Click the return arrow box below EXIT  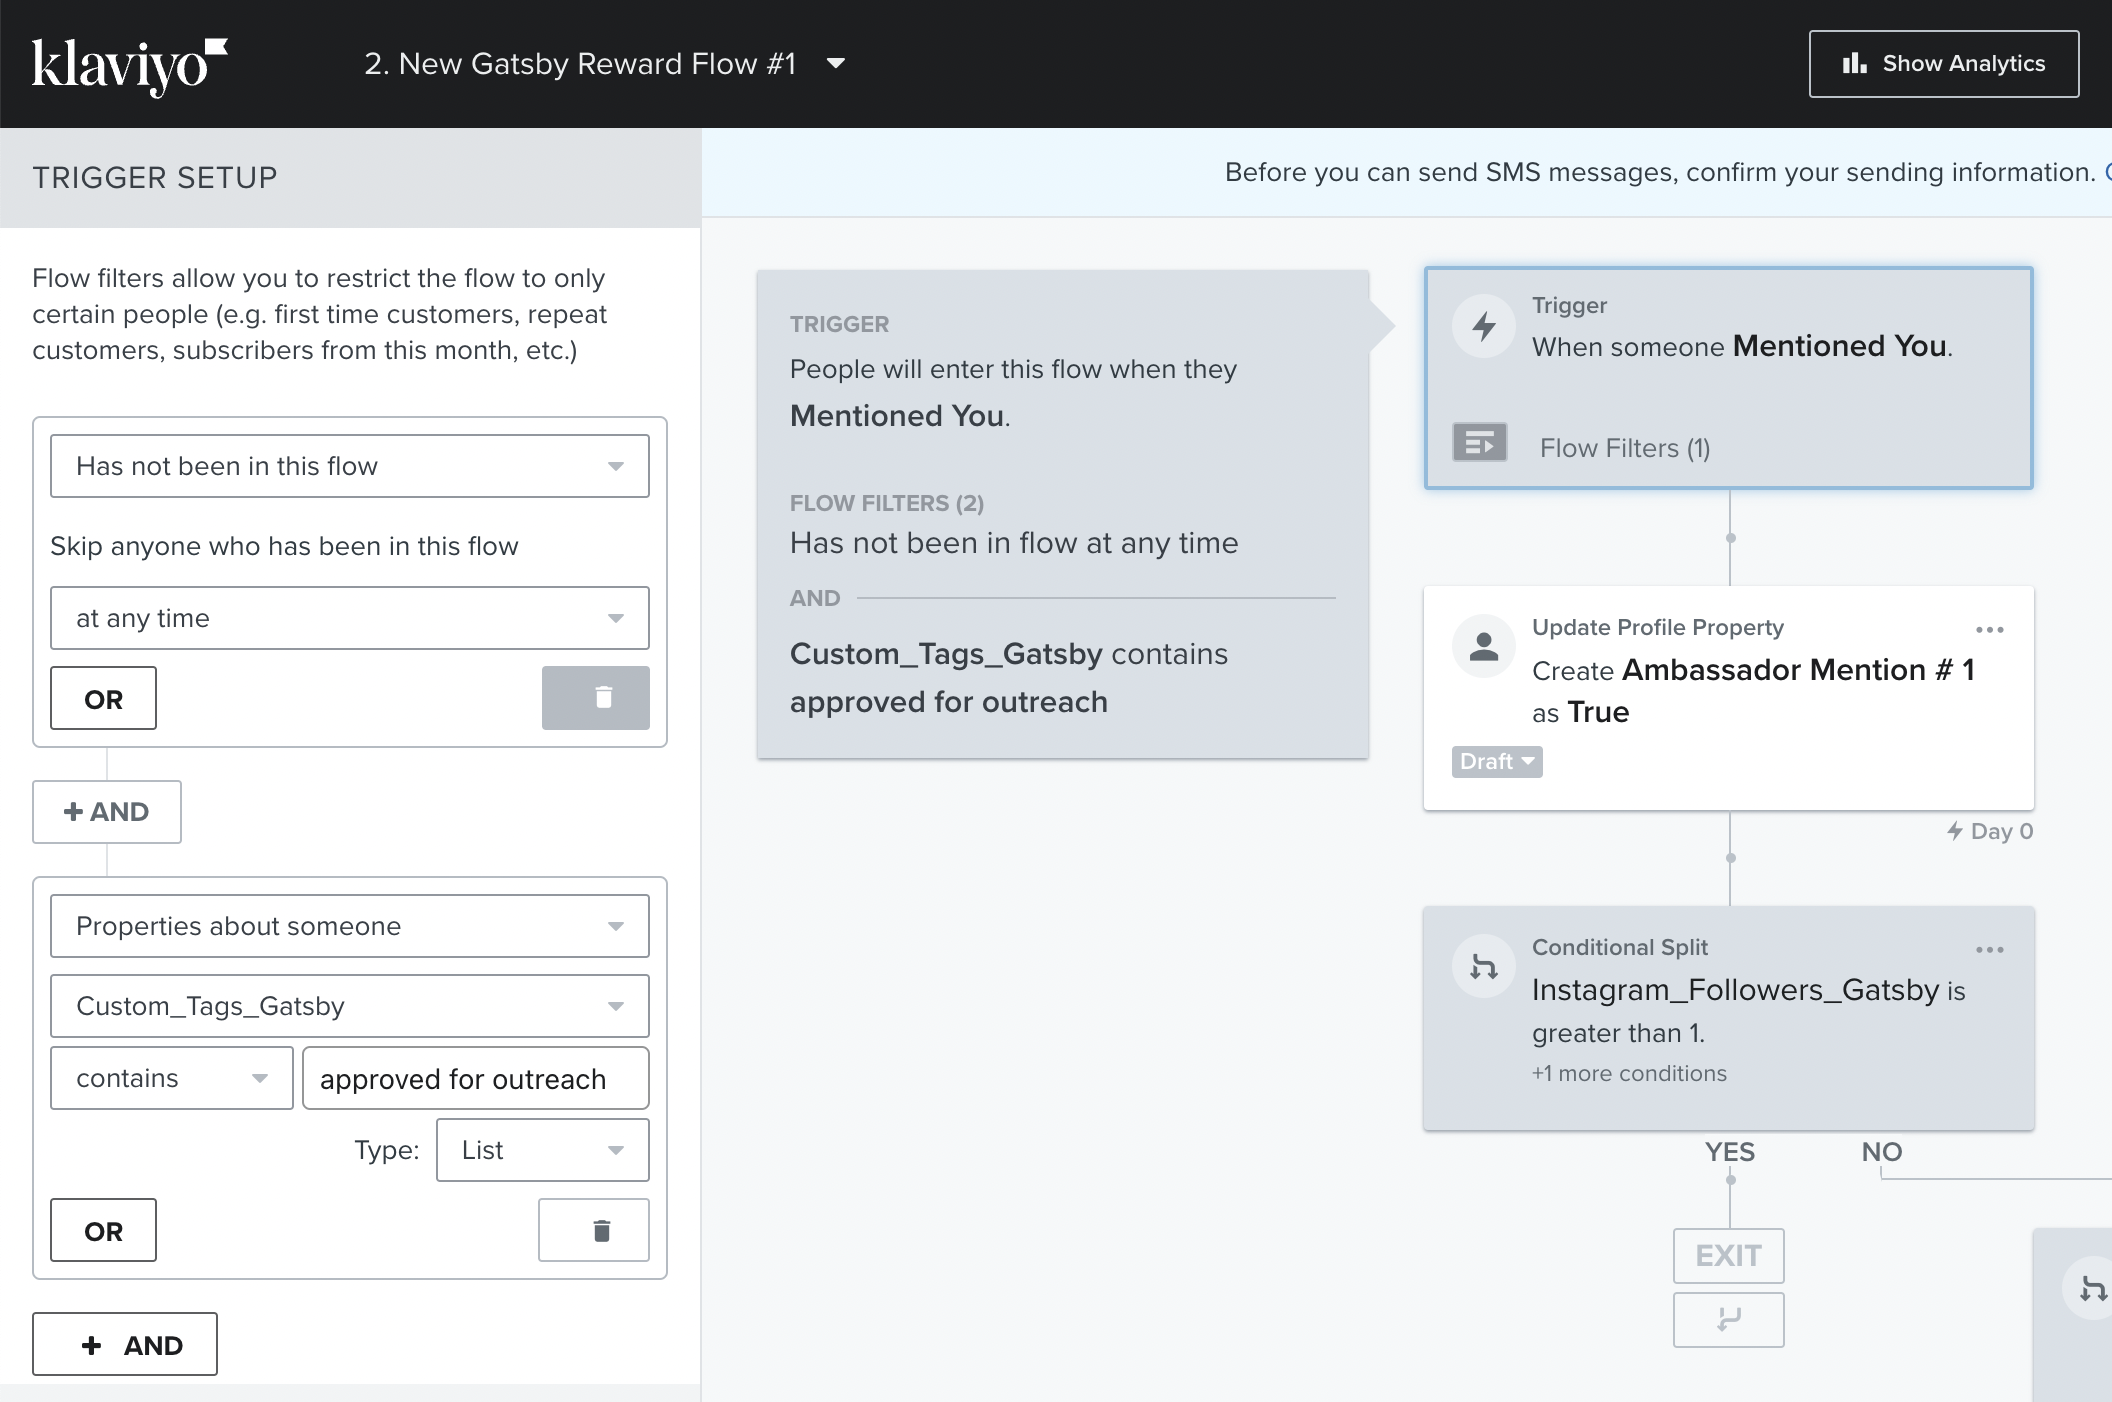1729,1320
